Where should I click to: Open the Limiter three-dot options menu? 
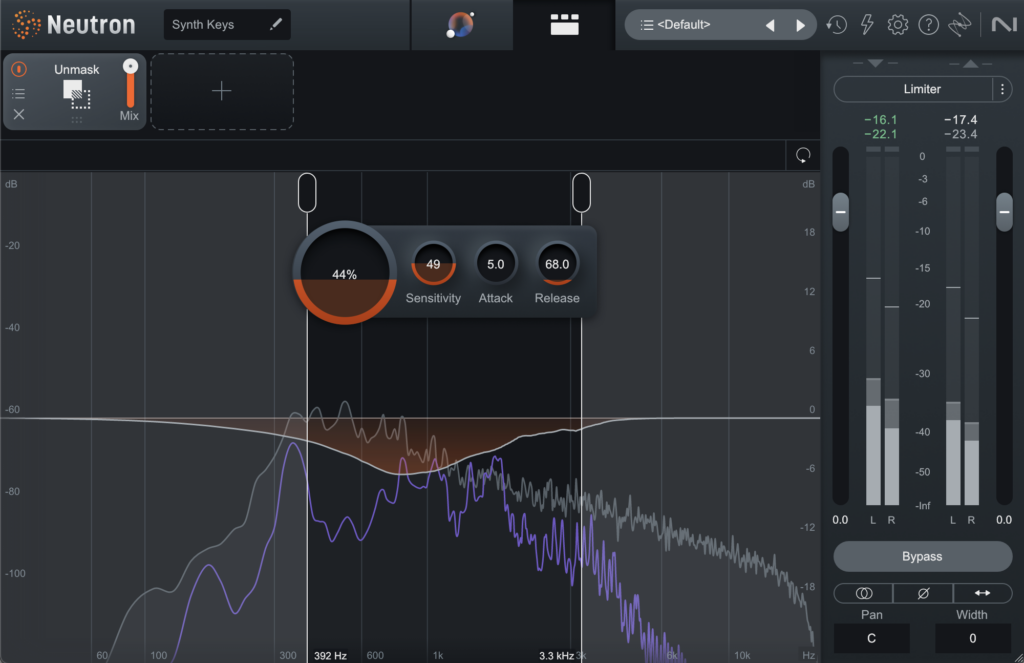click(x=1002, y=89)
